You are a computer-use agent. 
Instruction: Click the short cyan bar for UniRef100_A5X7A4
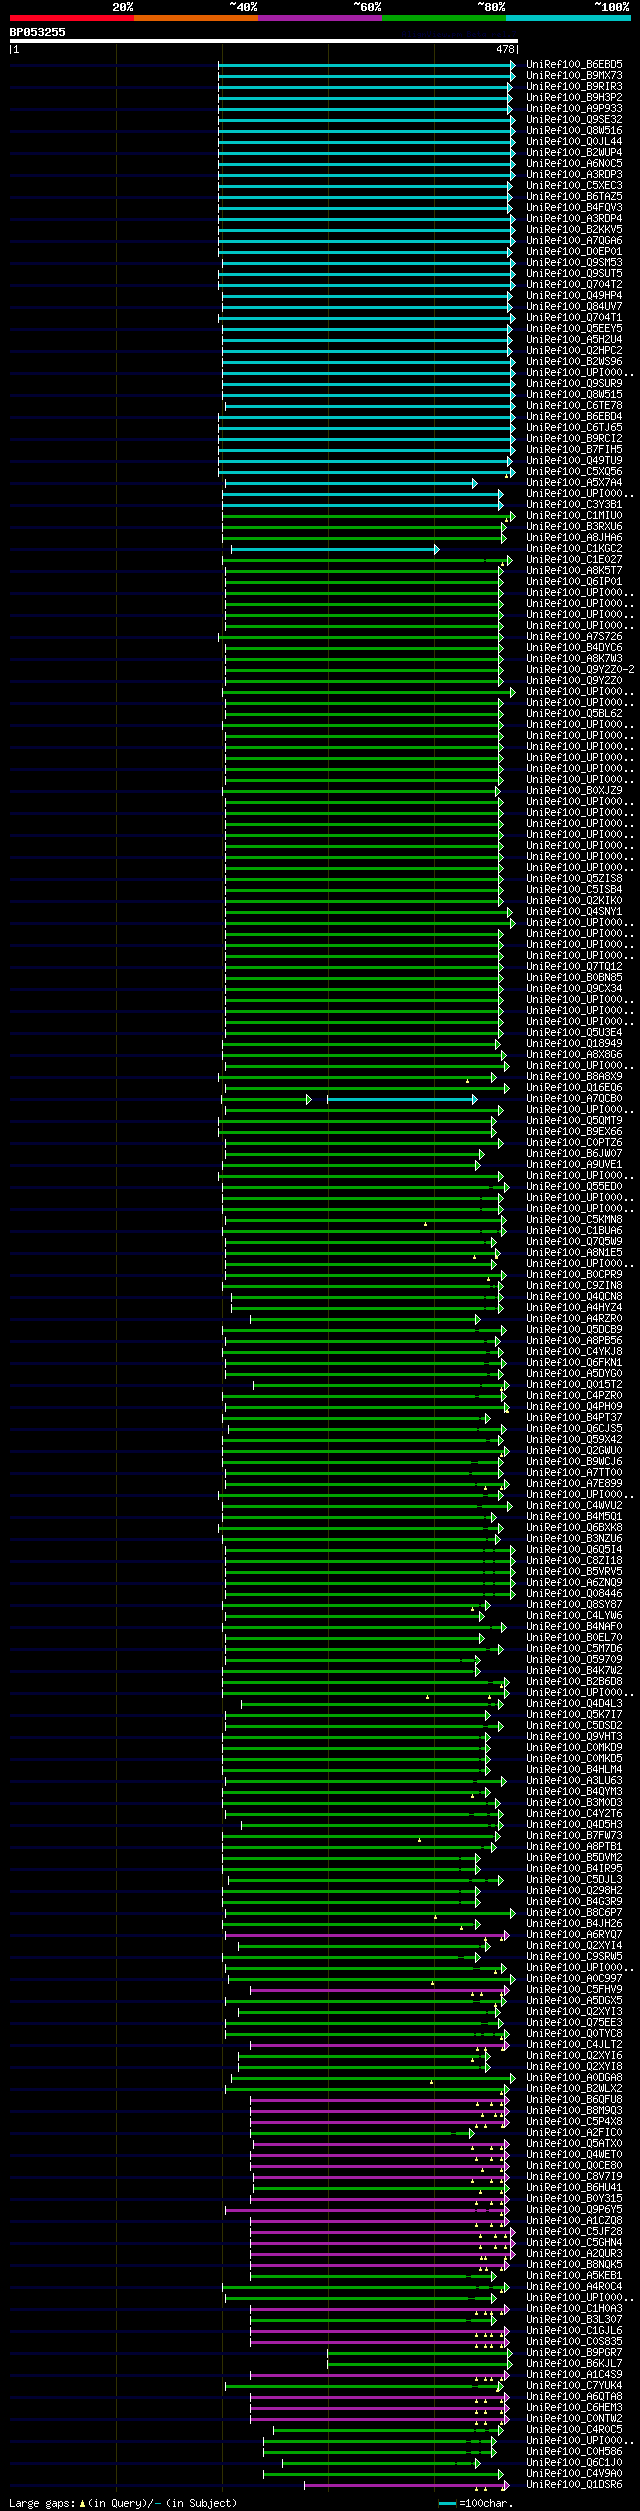[x=351, y=483]
